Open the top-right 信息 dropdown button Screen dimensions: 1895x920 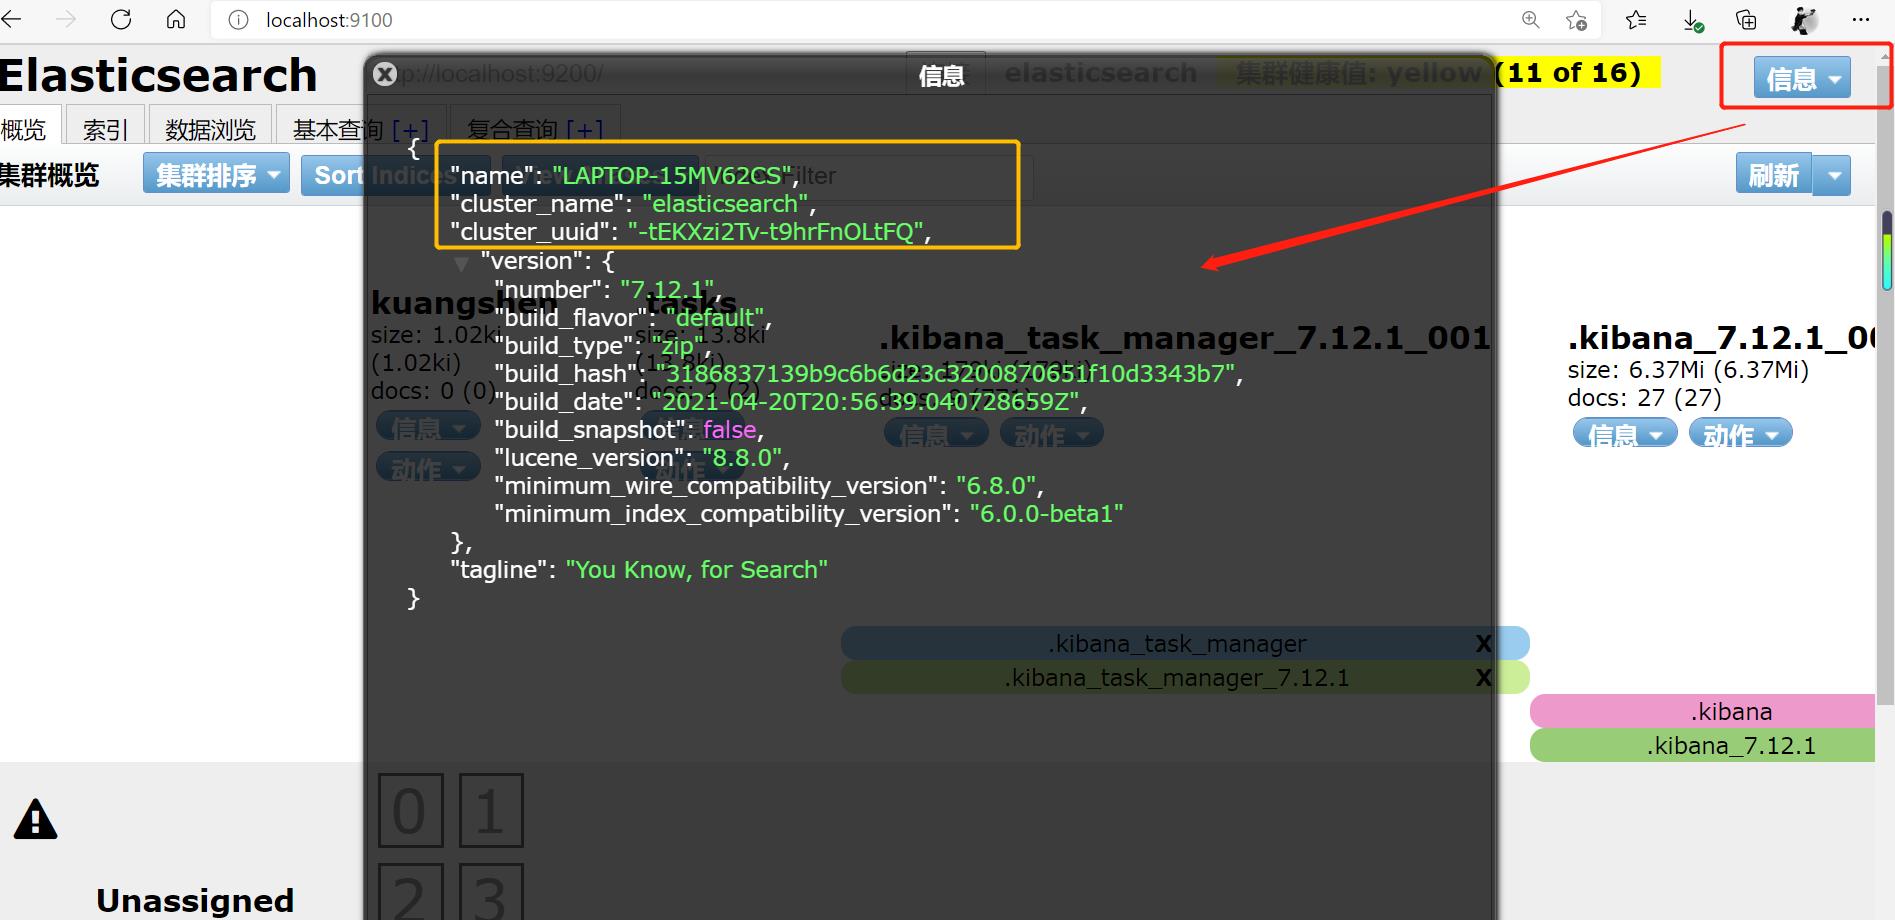click(1801, 78)
